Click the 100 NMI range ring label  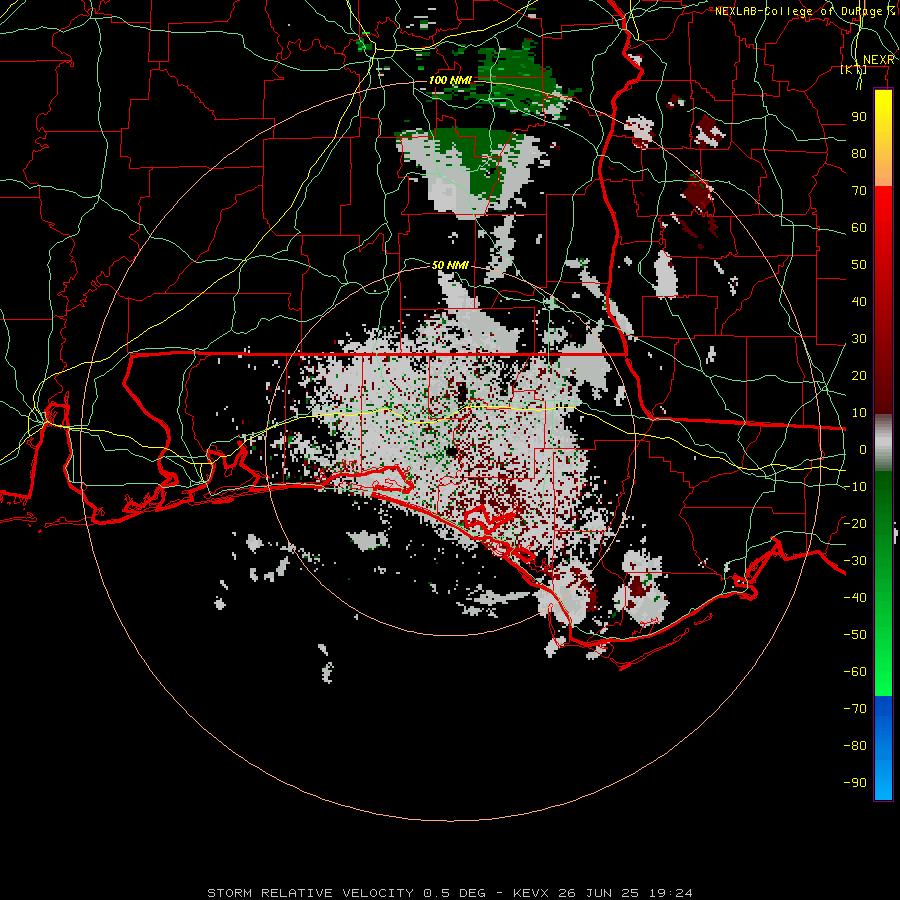450,80
